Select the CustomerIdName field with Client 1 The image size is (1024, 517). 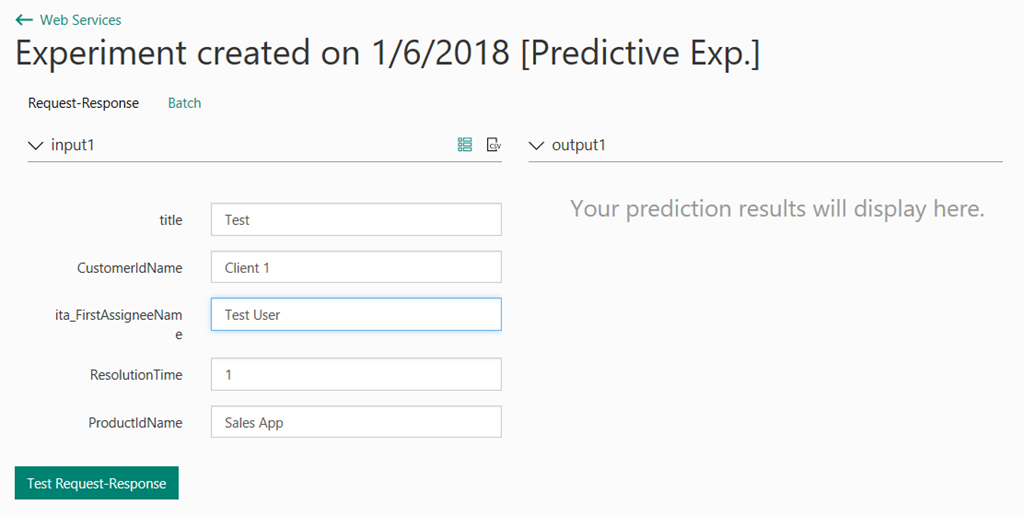[x=356, y=267]
